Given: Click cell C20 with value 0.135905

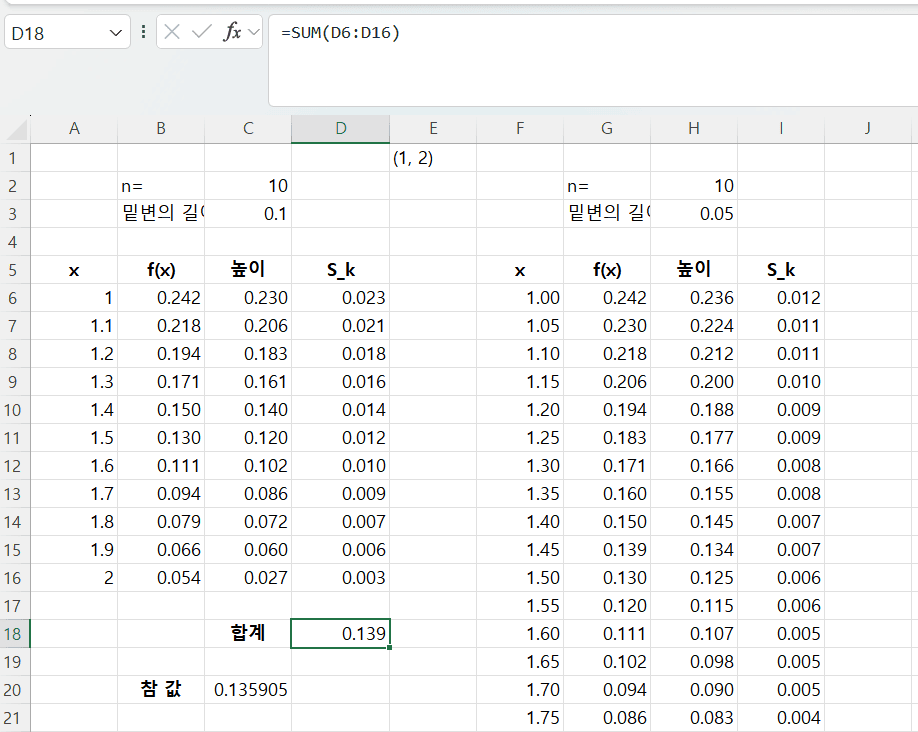Looking at the screenshot, I should pyautogui.click(x=248, y=690).
